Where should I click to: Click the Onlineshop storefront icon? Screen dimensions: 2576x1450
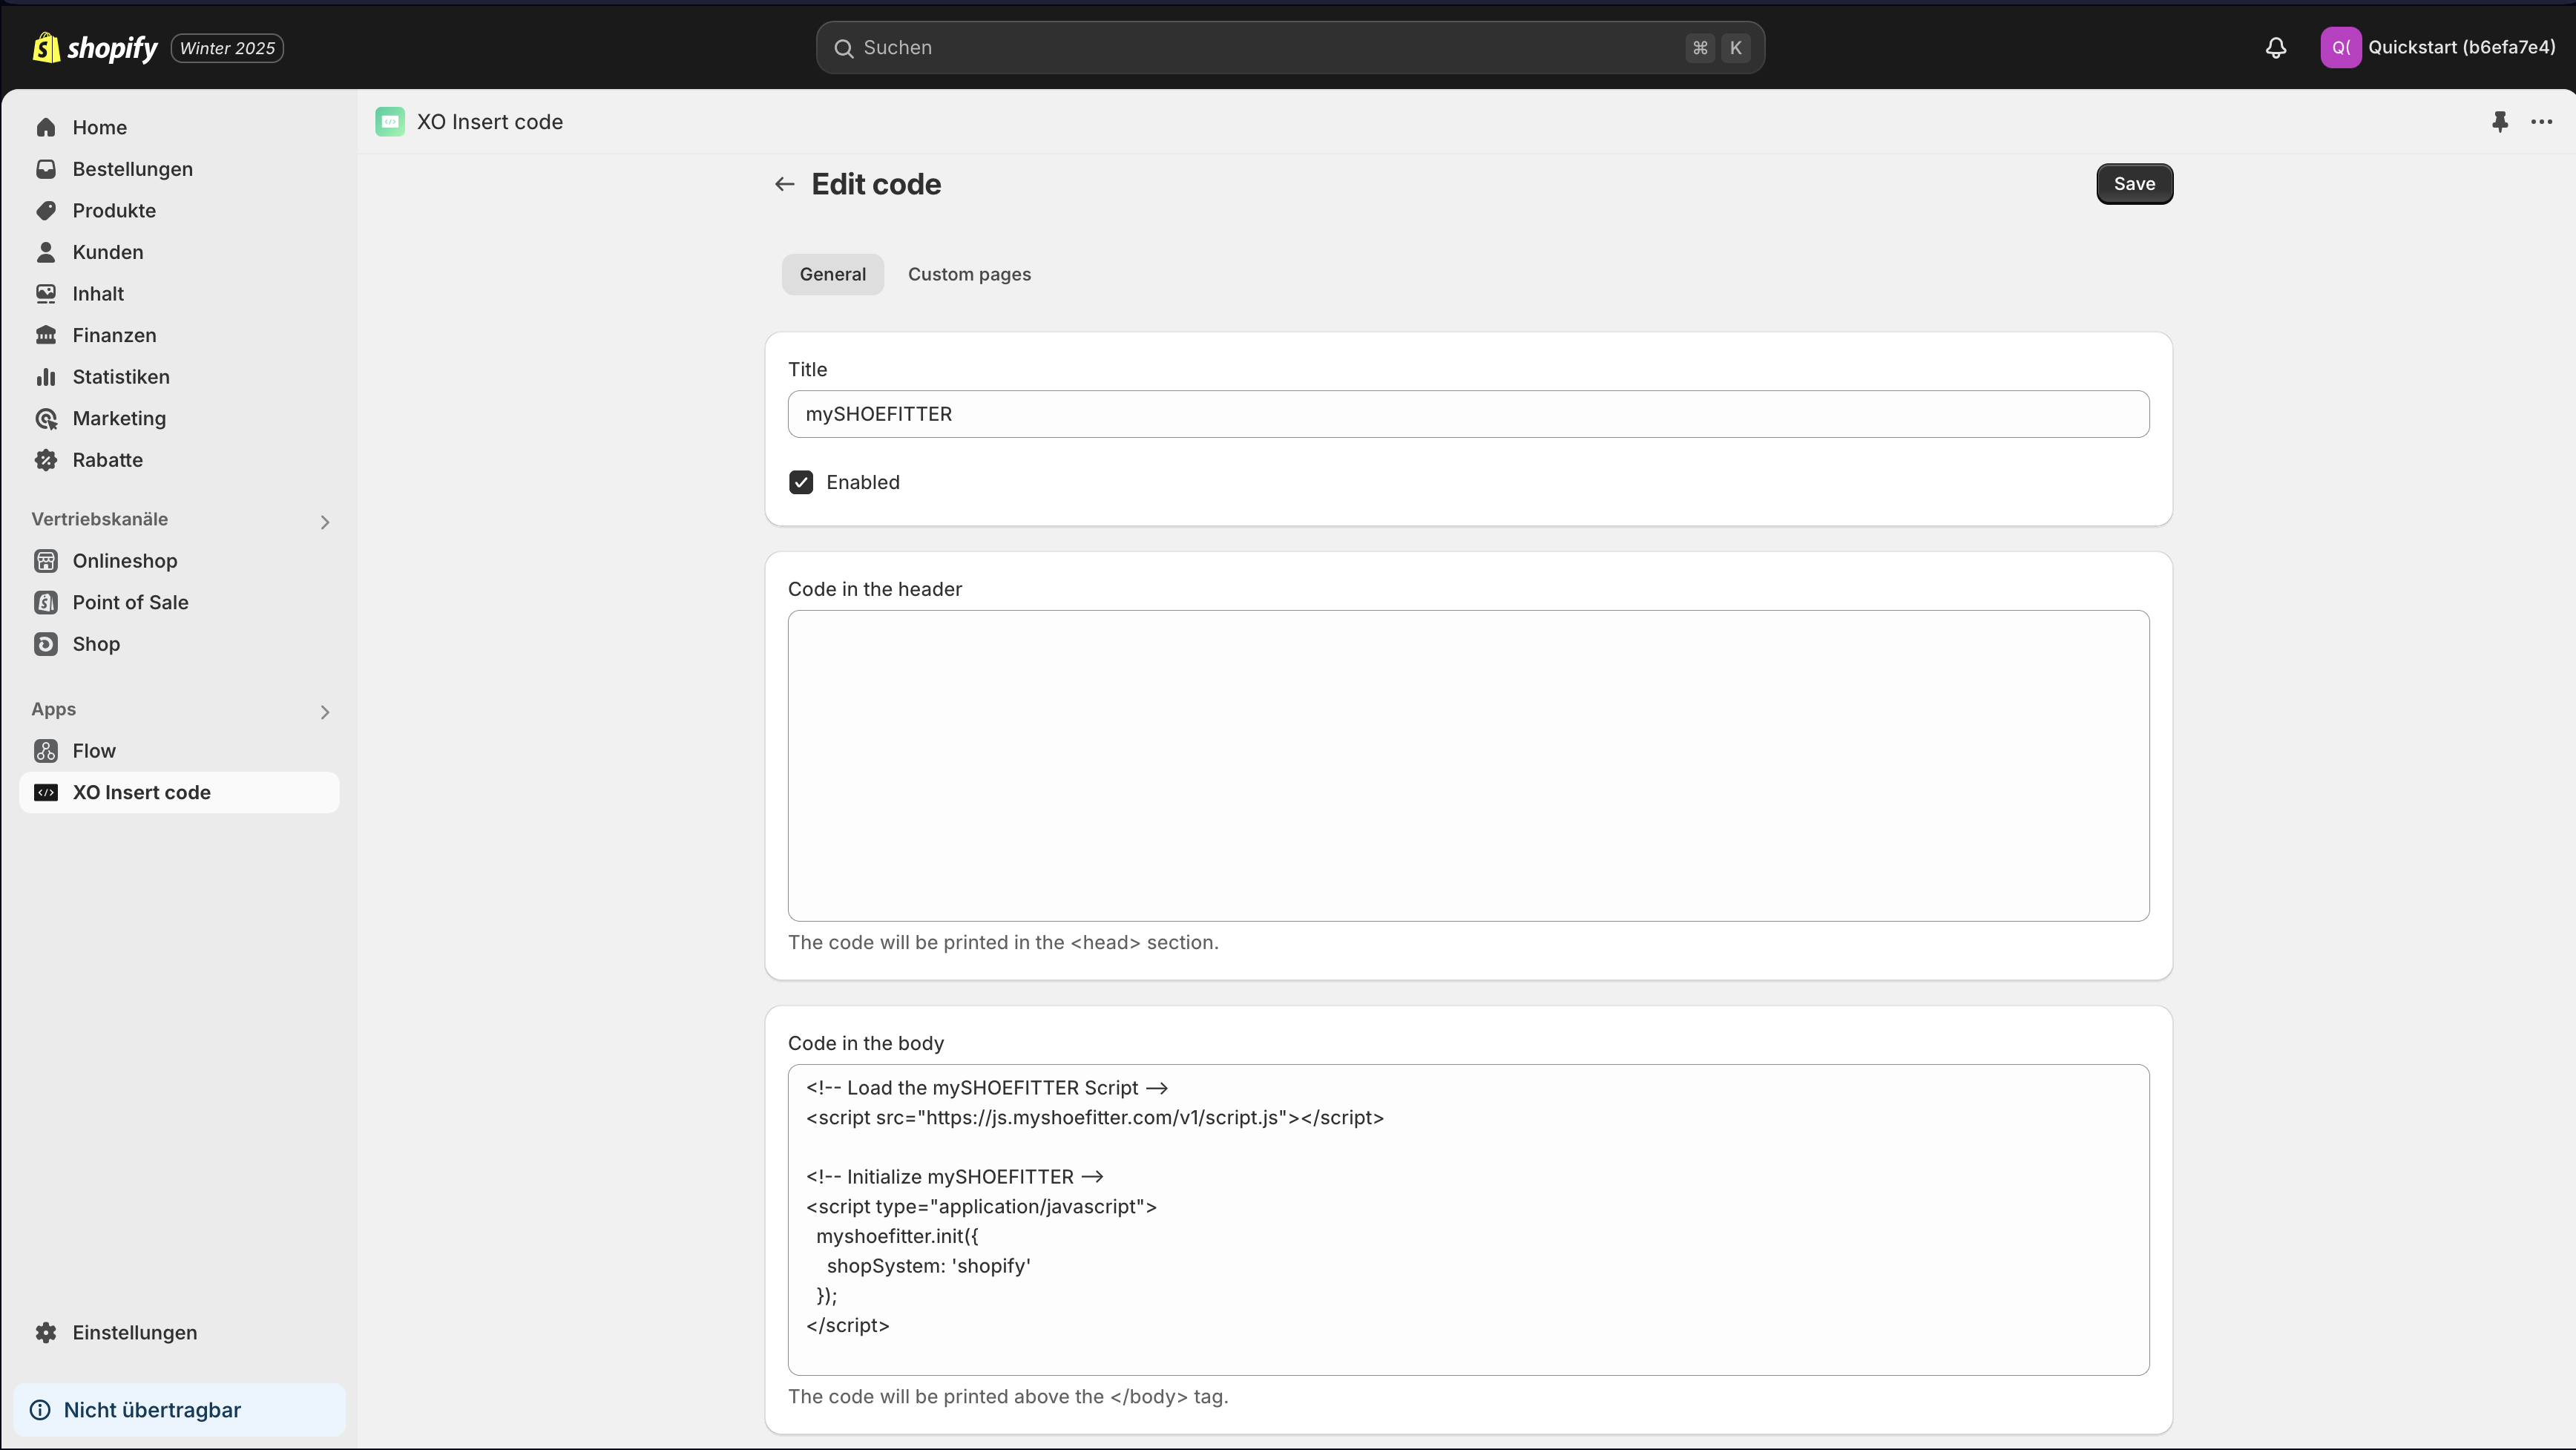[46, 560]
